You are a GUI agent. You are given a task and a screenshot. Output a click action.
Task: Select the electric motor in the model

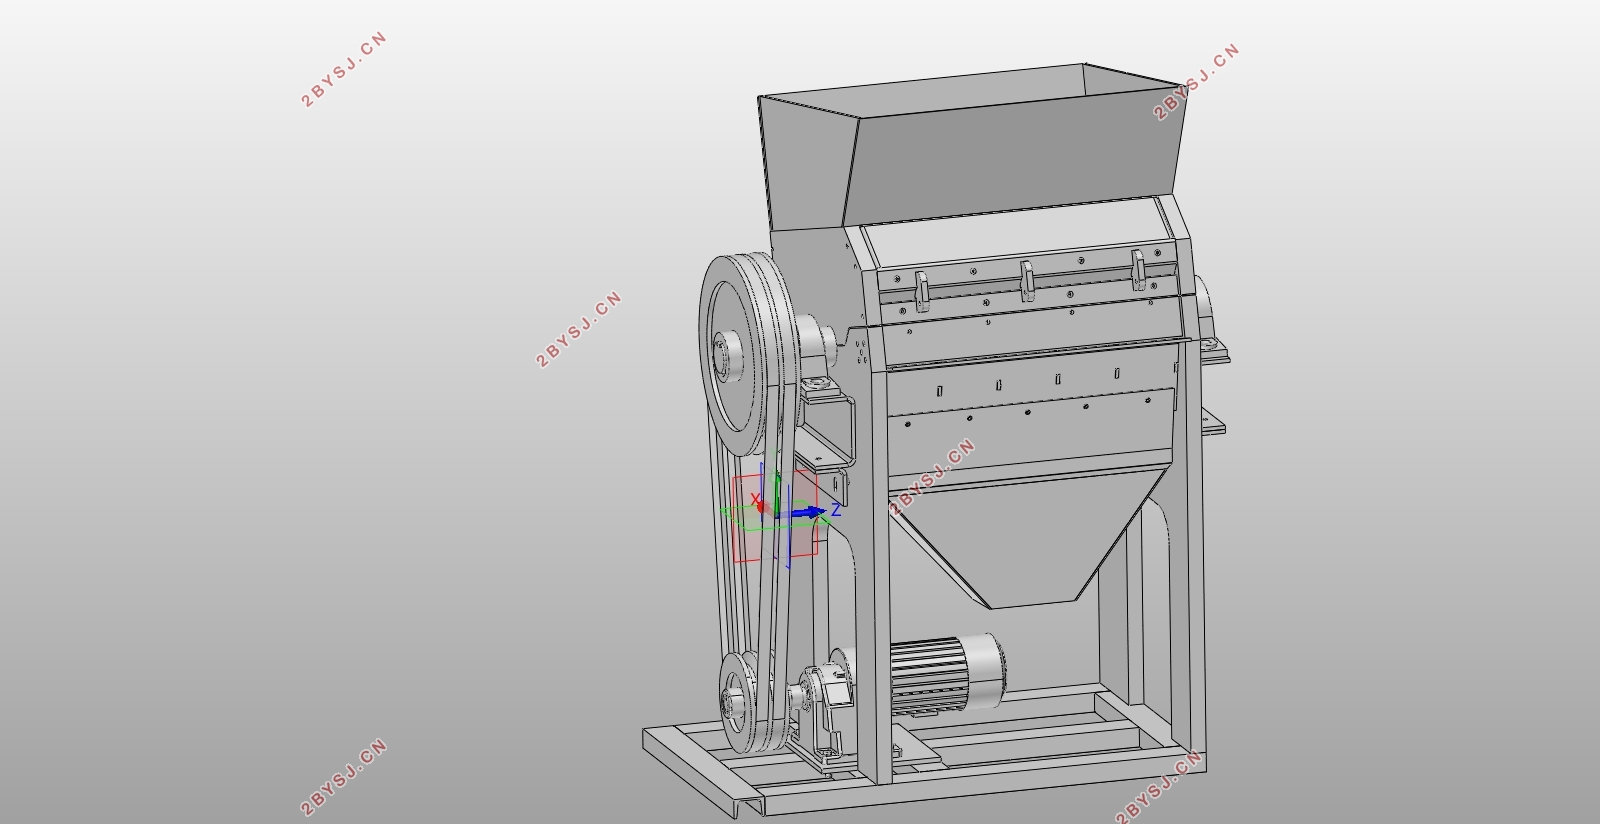tap(947, 674)
